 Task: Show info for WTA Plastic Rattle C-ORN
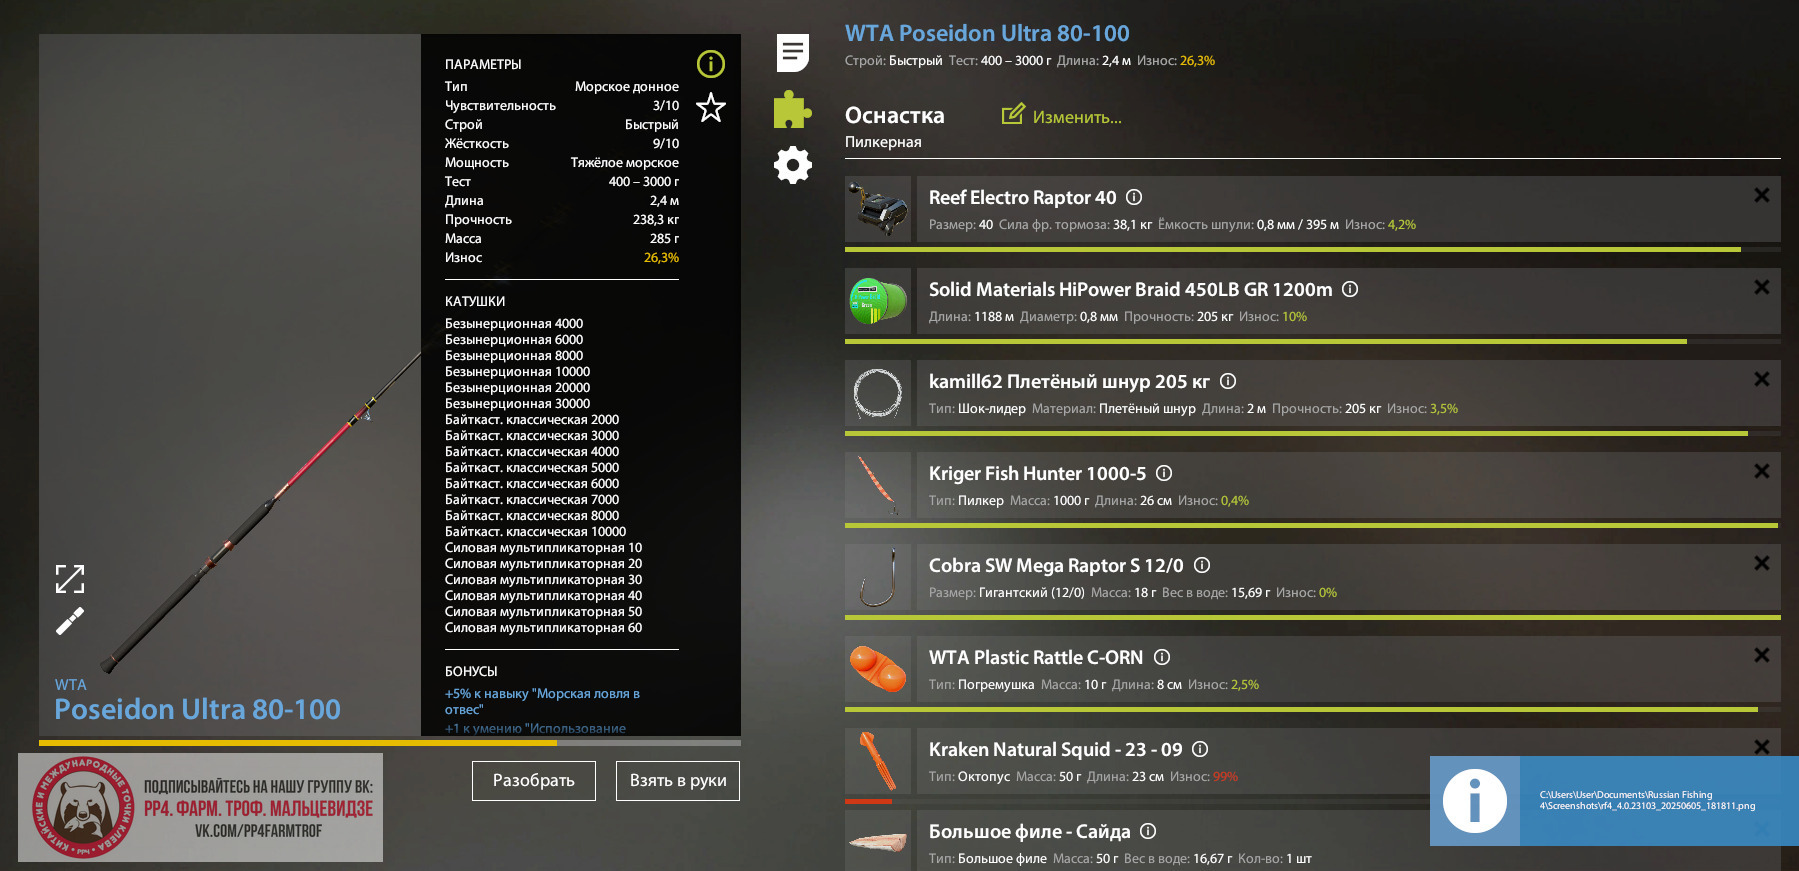pyautogui.click(x=1162, y=657)
